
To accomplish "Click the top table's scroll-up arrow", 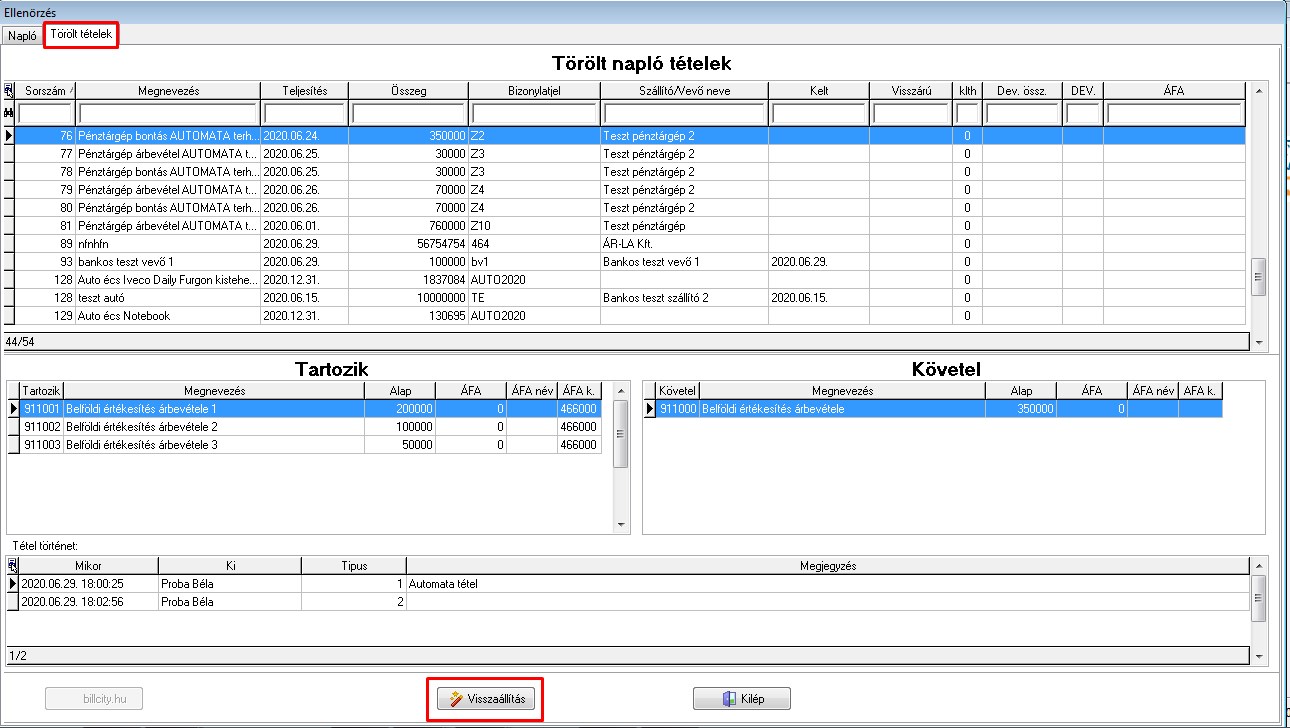I will point(1258,90).
